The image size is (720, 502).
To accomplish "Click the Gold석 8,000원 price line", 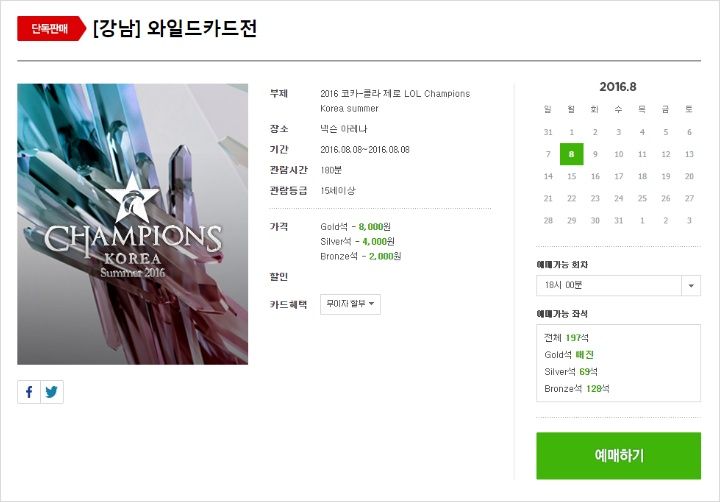I will pyautogui.click(x=355, y=226).
